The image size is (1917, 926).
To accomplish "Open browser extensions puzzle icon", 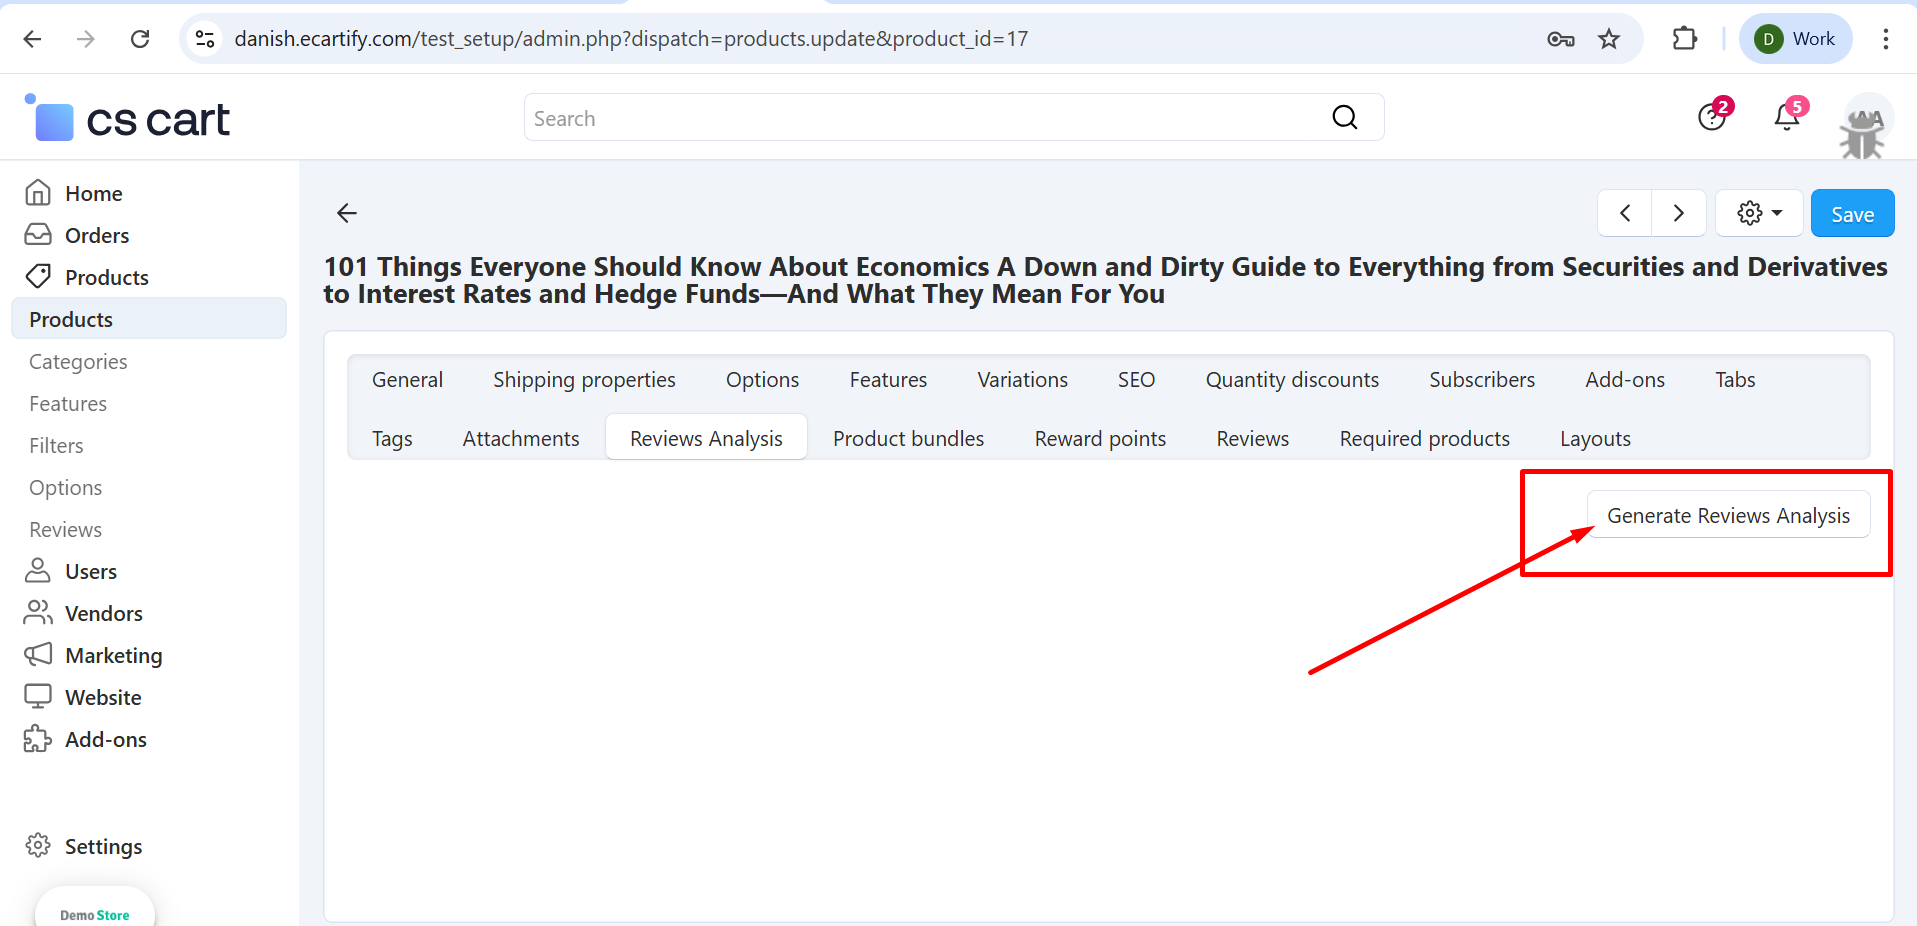I will [x=1684, y=39].
